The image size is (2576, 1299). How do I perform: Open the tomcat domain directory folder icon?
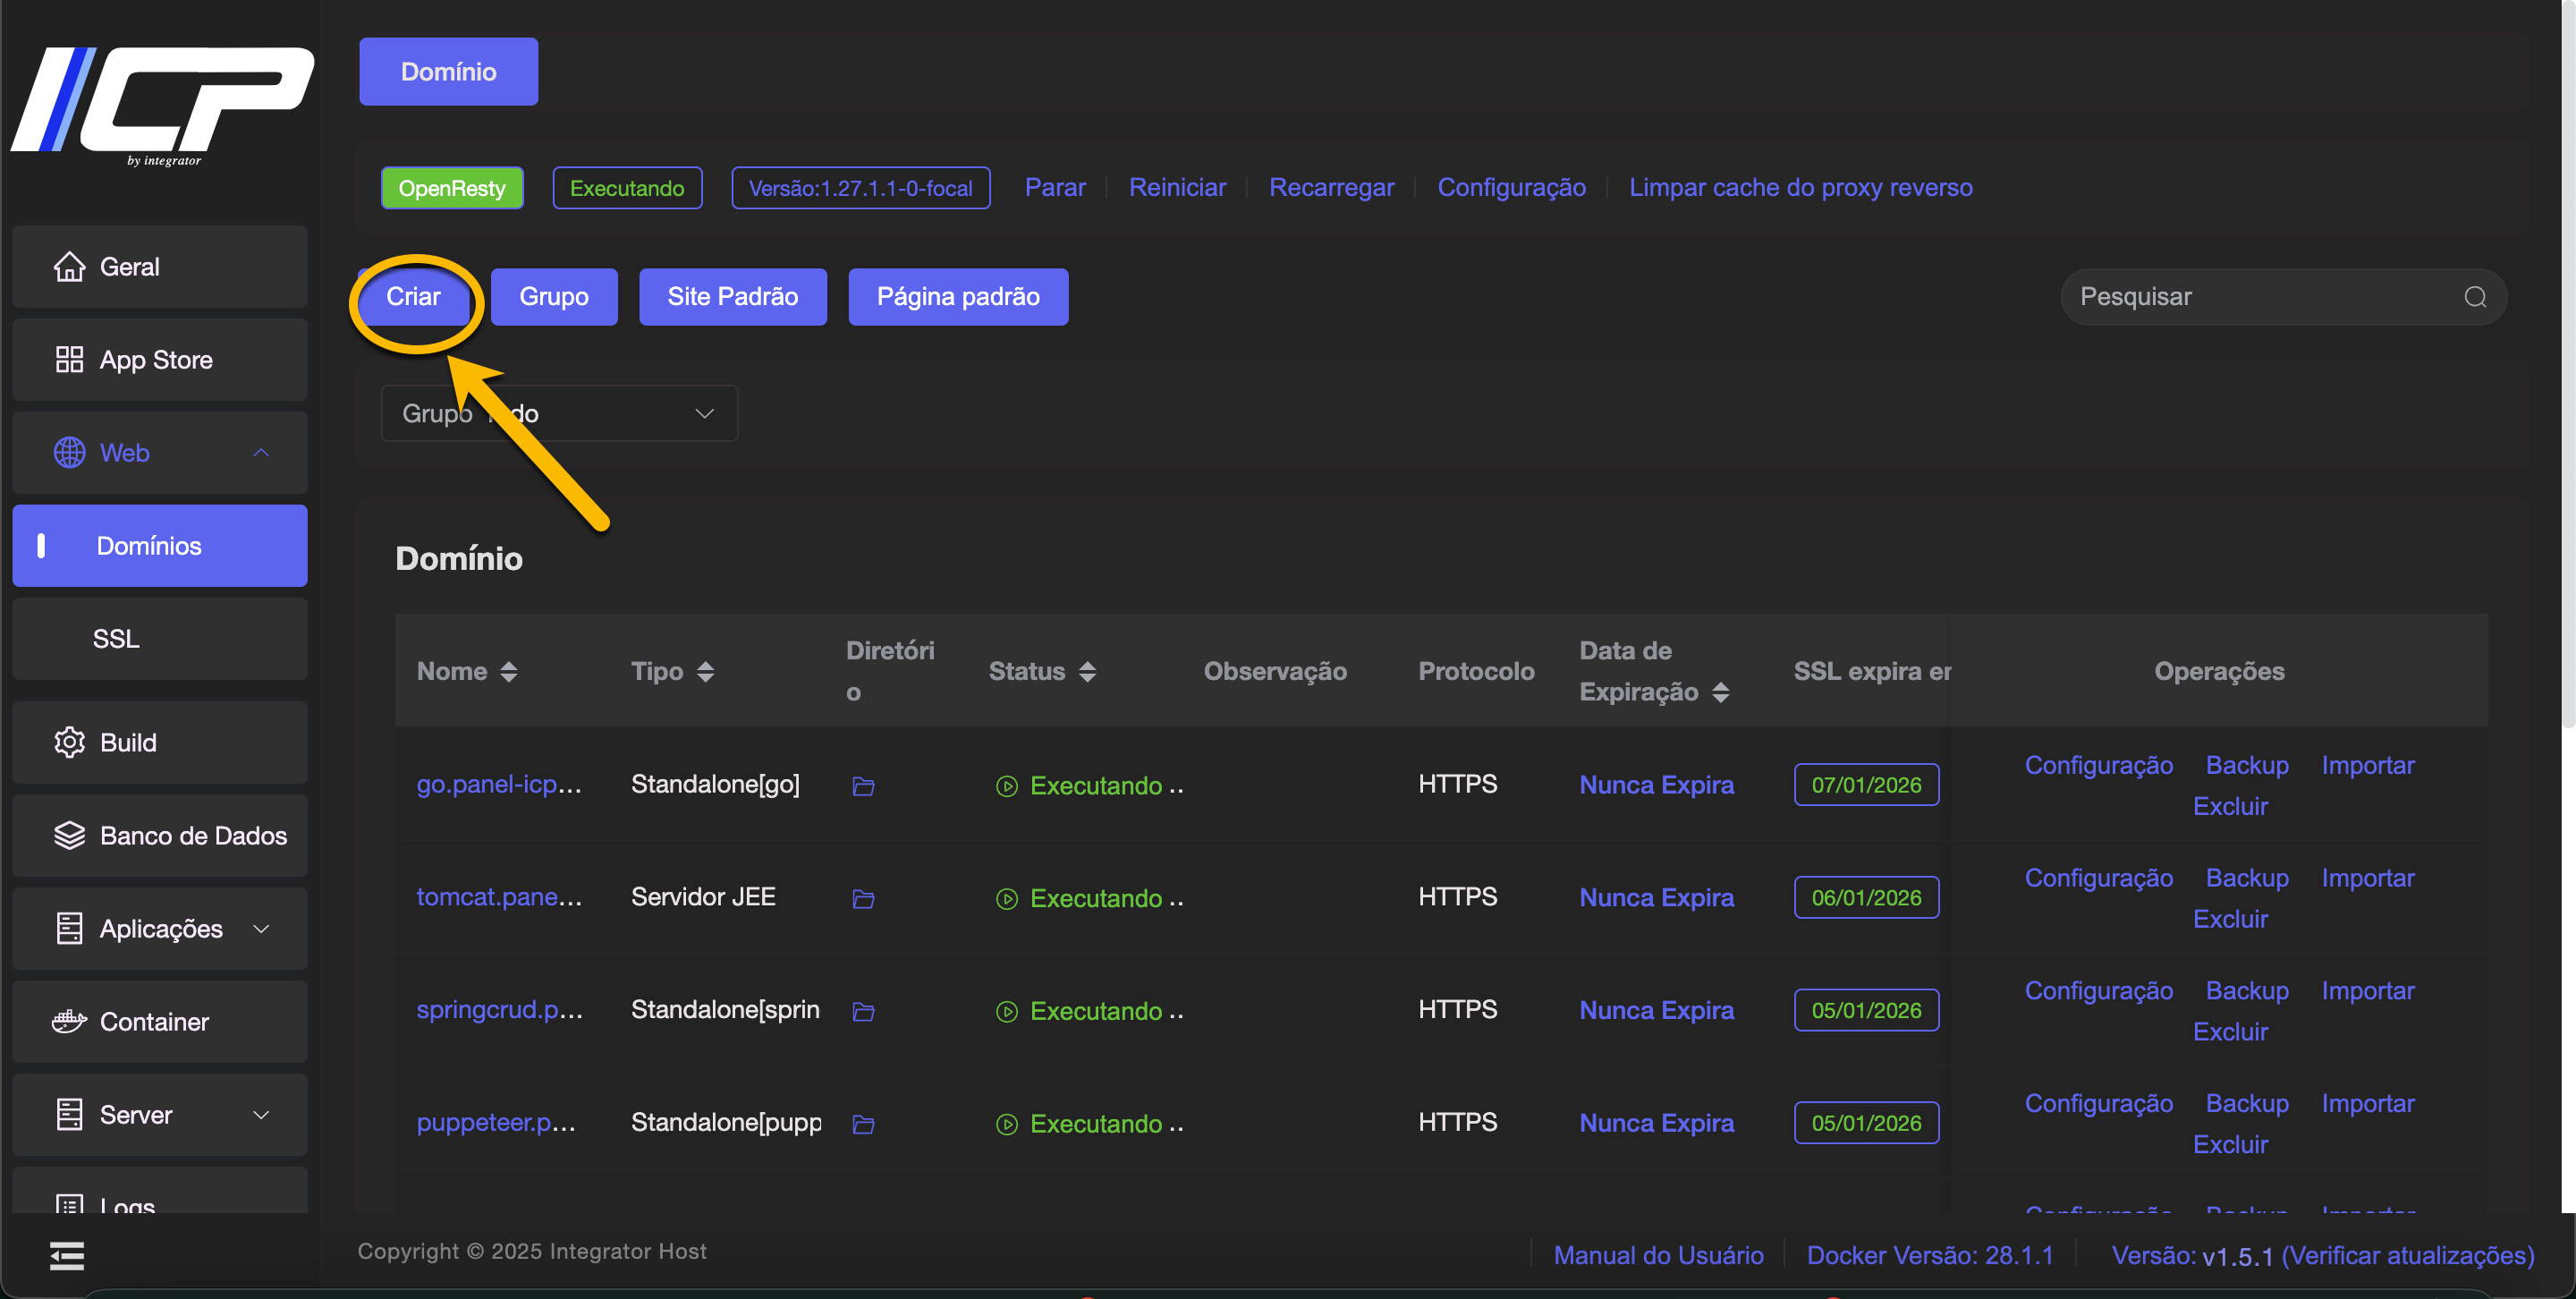(x=863, y=899)
